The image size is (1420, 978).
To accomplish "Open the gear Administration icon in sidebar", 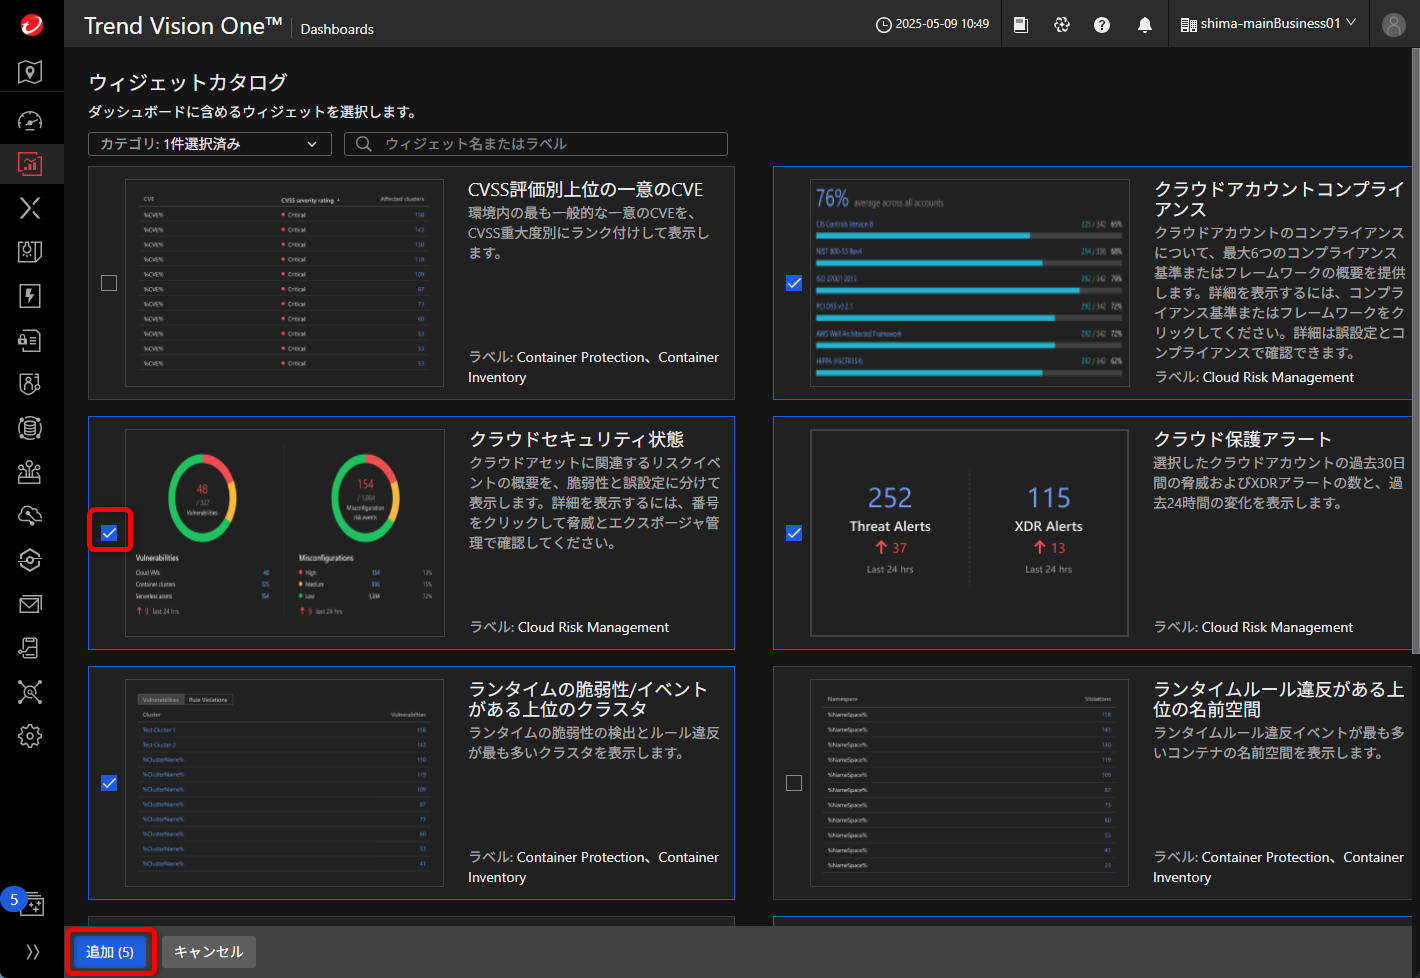I will [x=30, y=736].
